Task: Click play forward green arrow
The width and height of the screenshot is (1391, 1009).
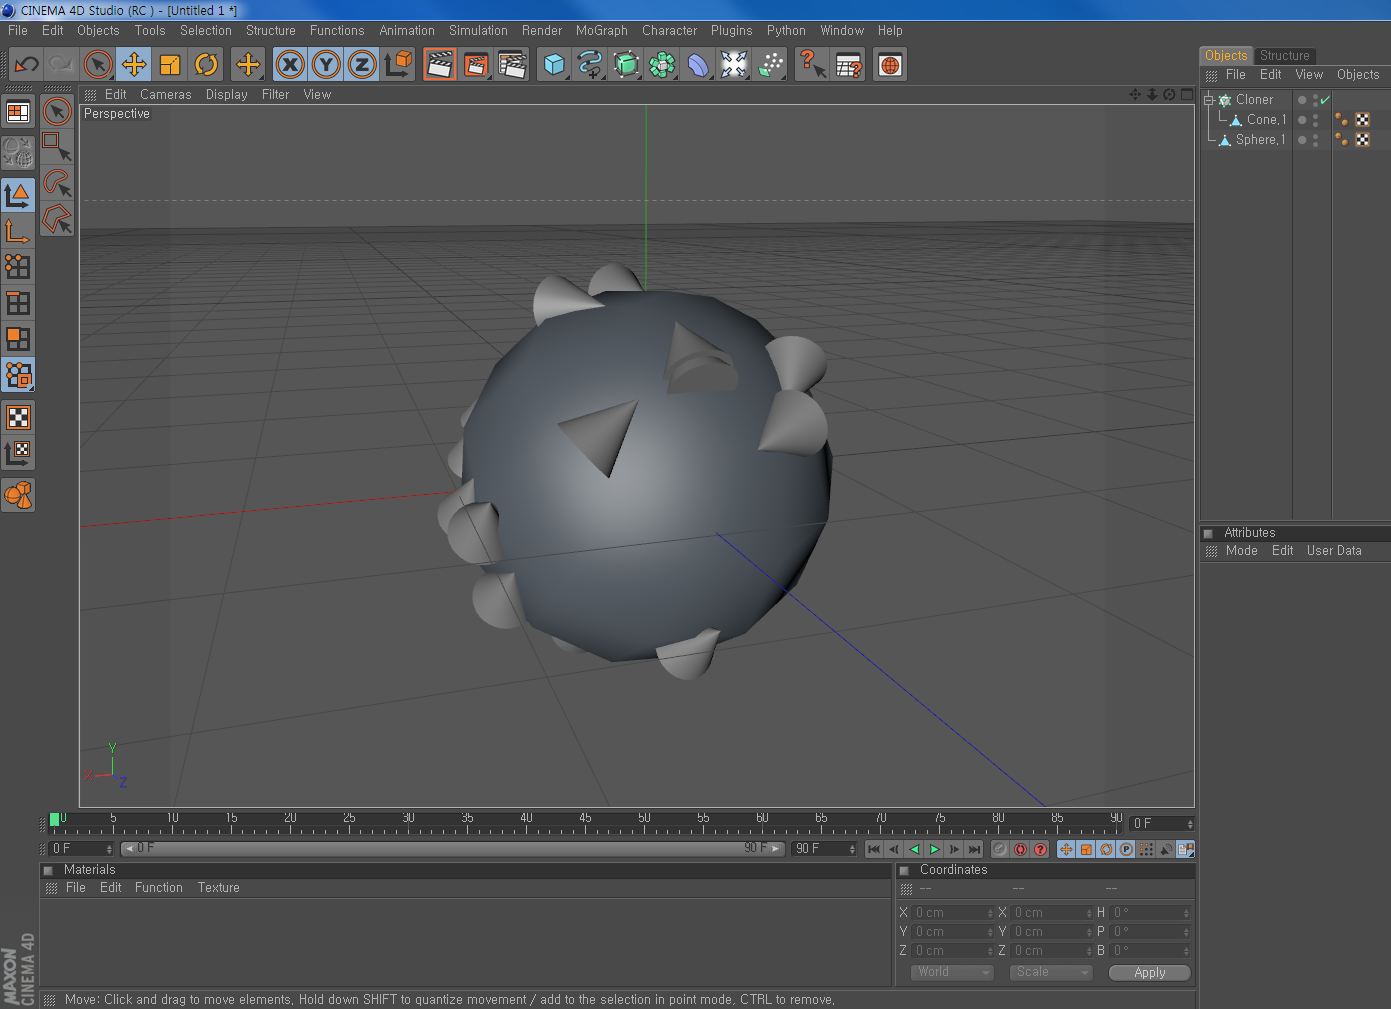Action: click(x=934, y=849)
